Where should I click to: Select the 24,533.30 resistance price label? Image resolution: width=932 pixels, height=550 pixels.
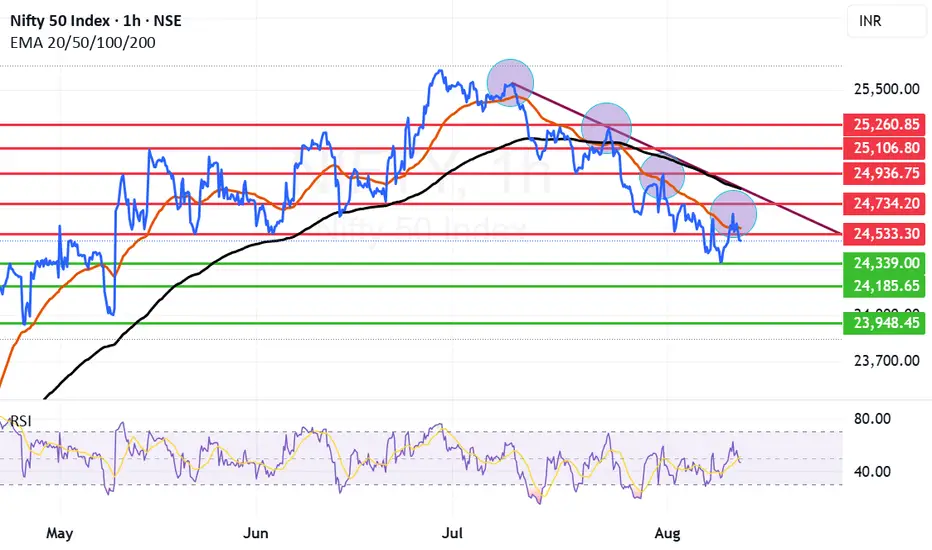[884, 234]
